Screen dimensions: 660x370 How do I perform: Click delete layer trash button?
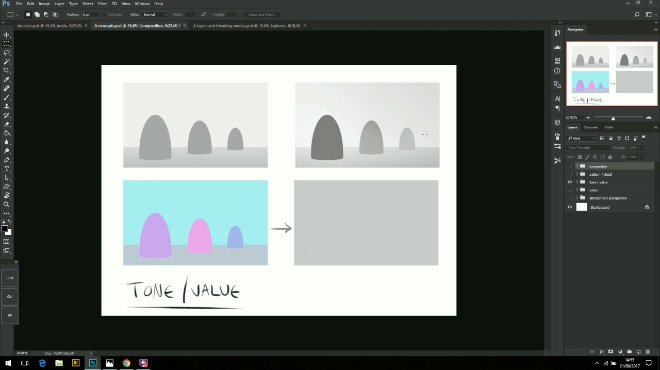[648, 351]
